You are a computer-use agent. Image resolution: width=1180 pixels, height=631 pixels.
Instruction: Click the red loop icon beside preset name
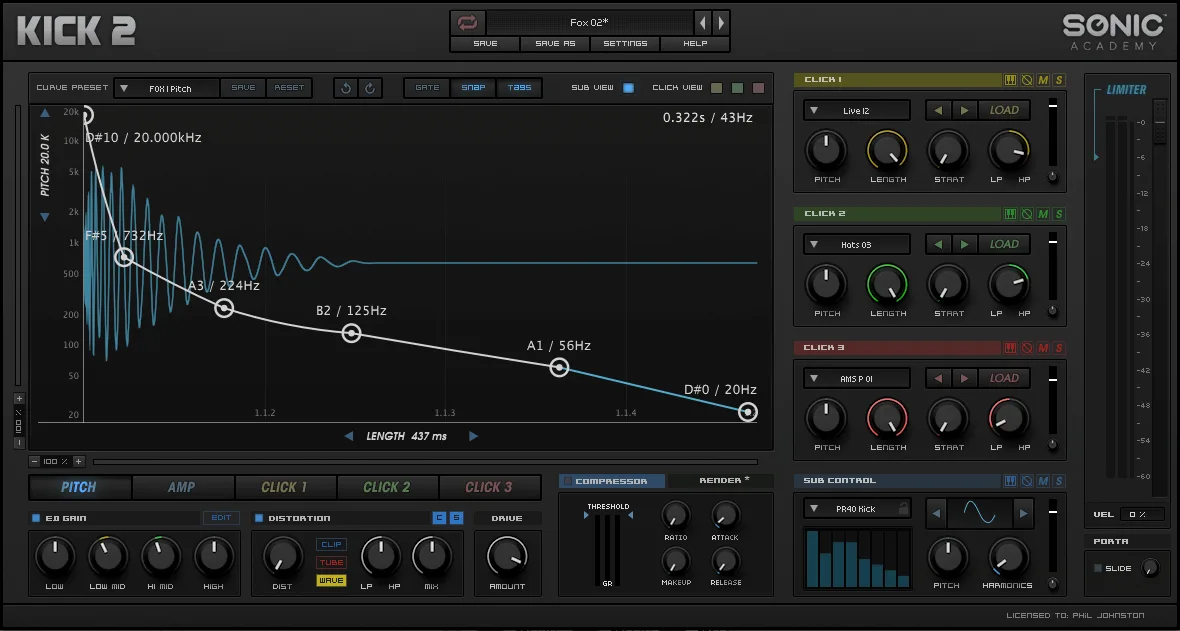(x=468, y=23)
